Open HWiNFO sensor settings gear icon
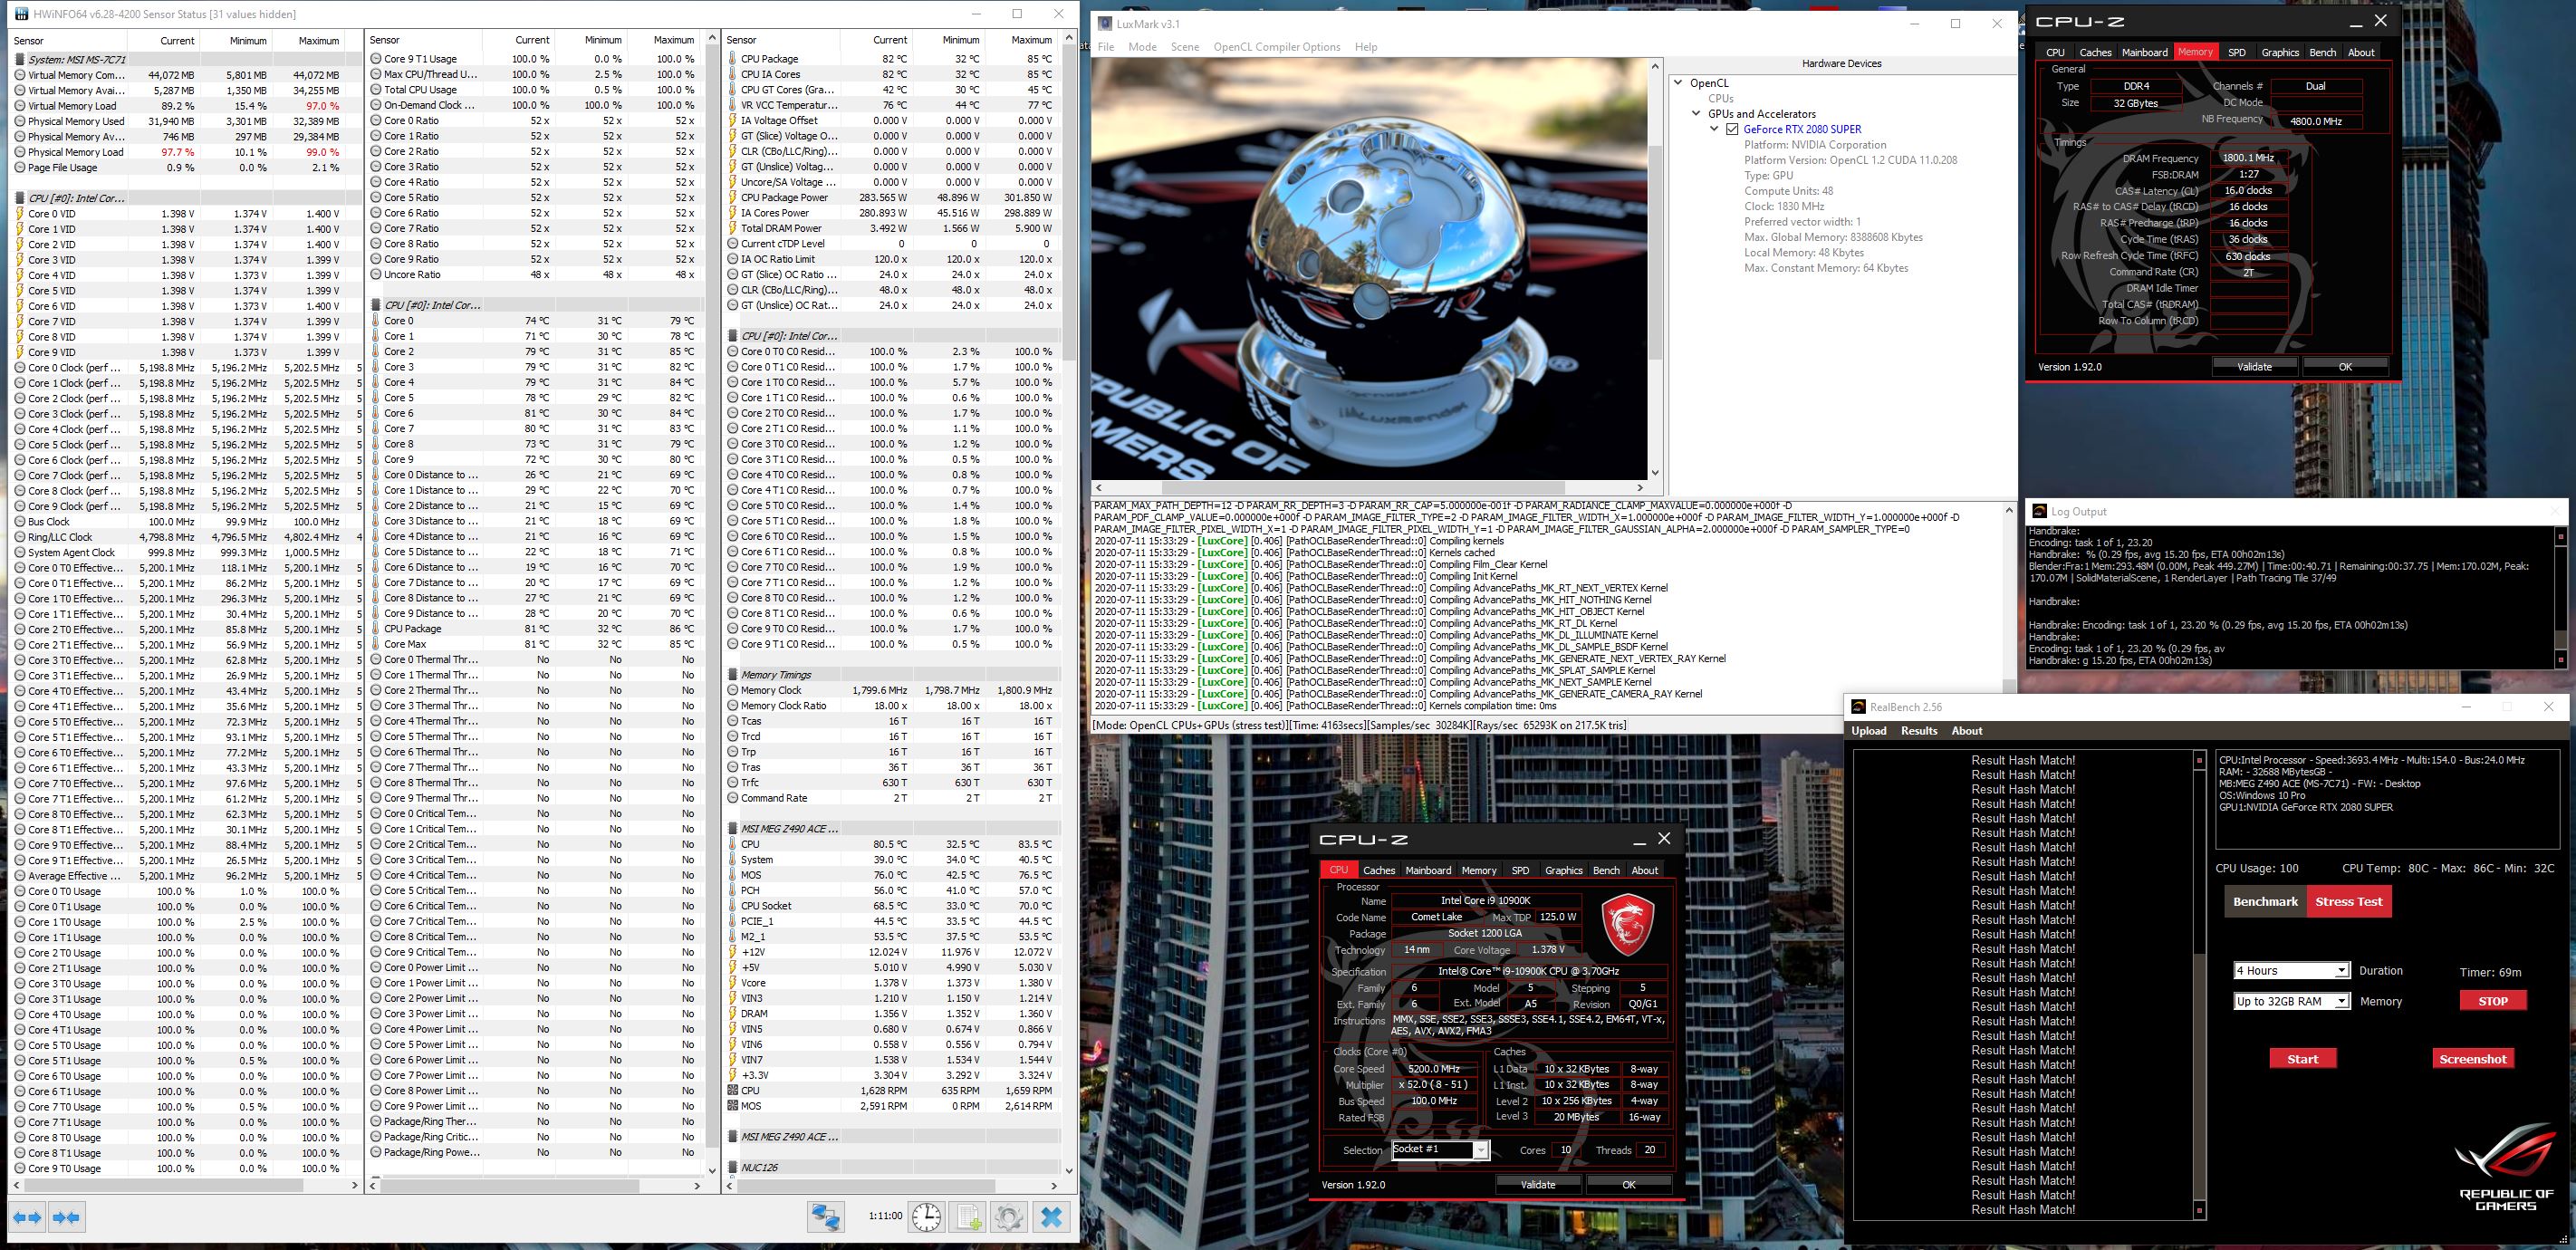2576x1250 pixels. (x=1009, y=1217)
